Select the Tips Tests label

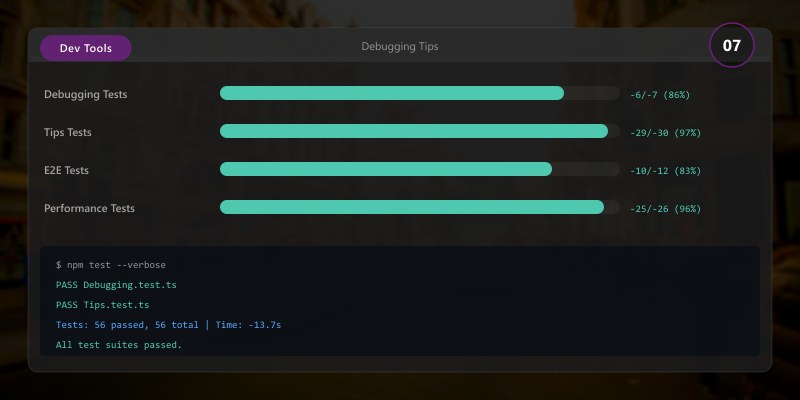pos(68,132)
